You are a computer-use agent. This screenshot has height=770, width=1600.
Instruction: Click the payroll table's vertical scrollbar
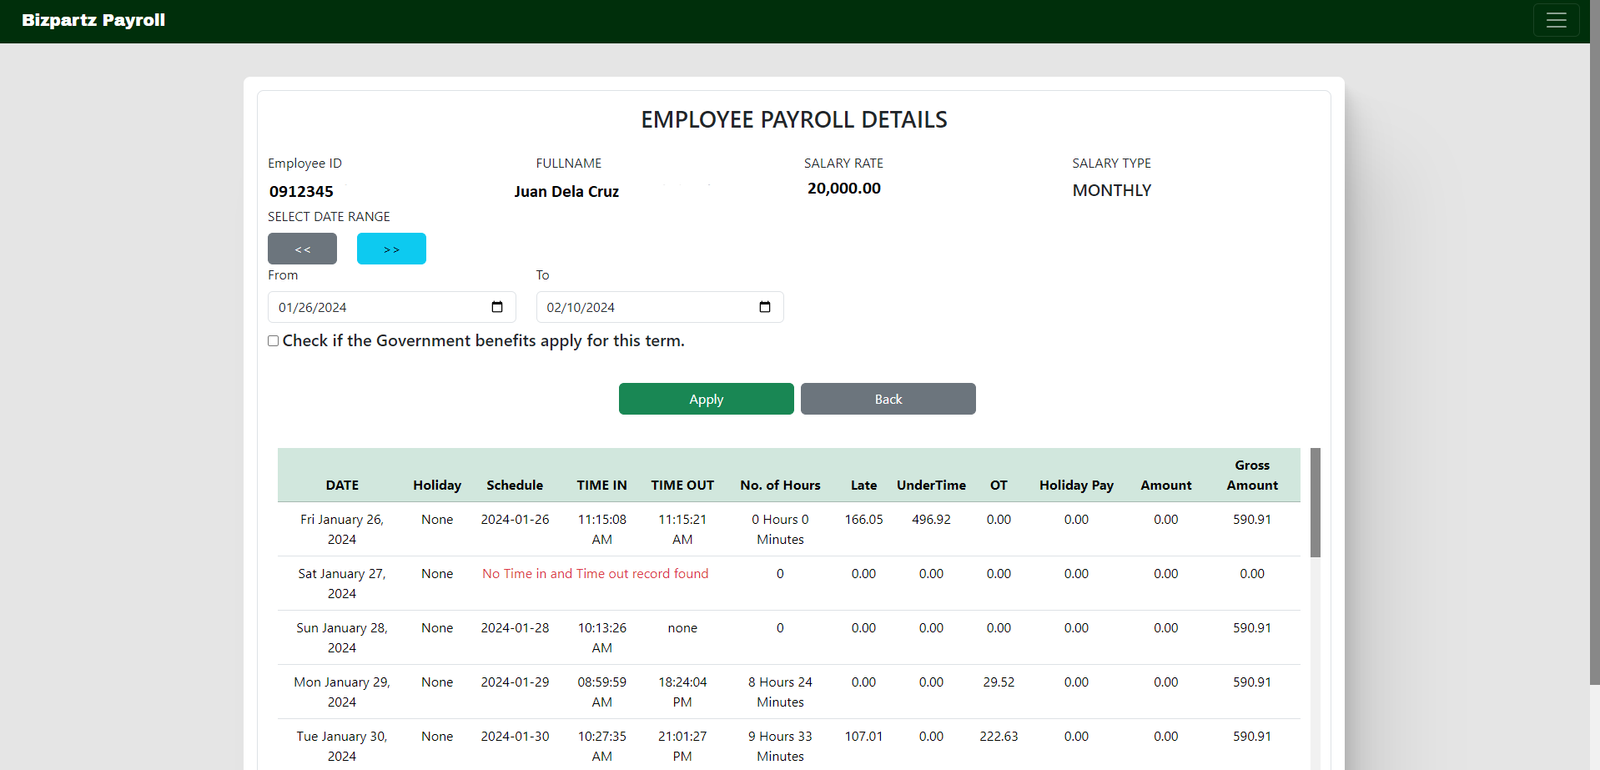[x=1315, y=502]
